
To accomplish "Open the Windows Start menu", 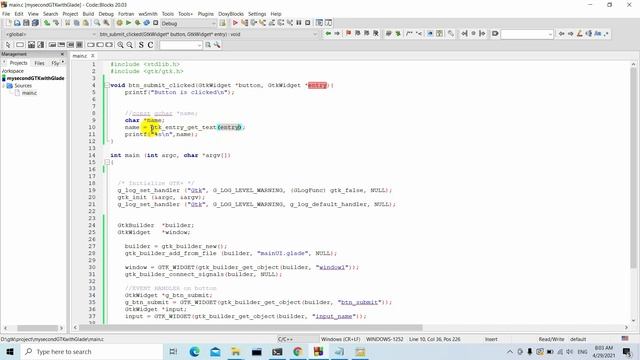I will [x=10, y=351].
